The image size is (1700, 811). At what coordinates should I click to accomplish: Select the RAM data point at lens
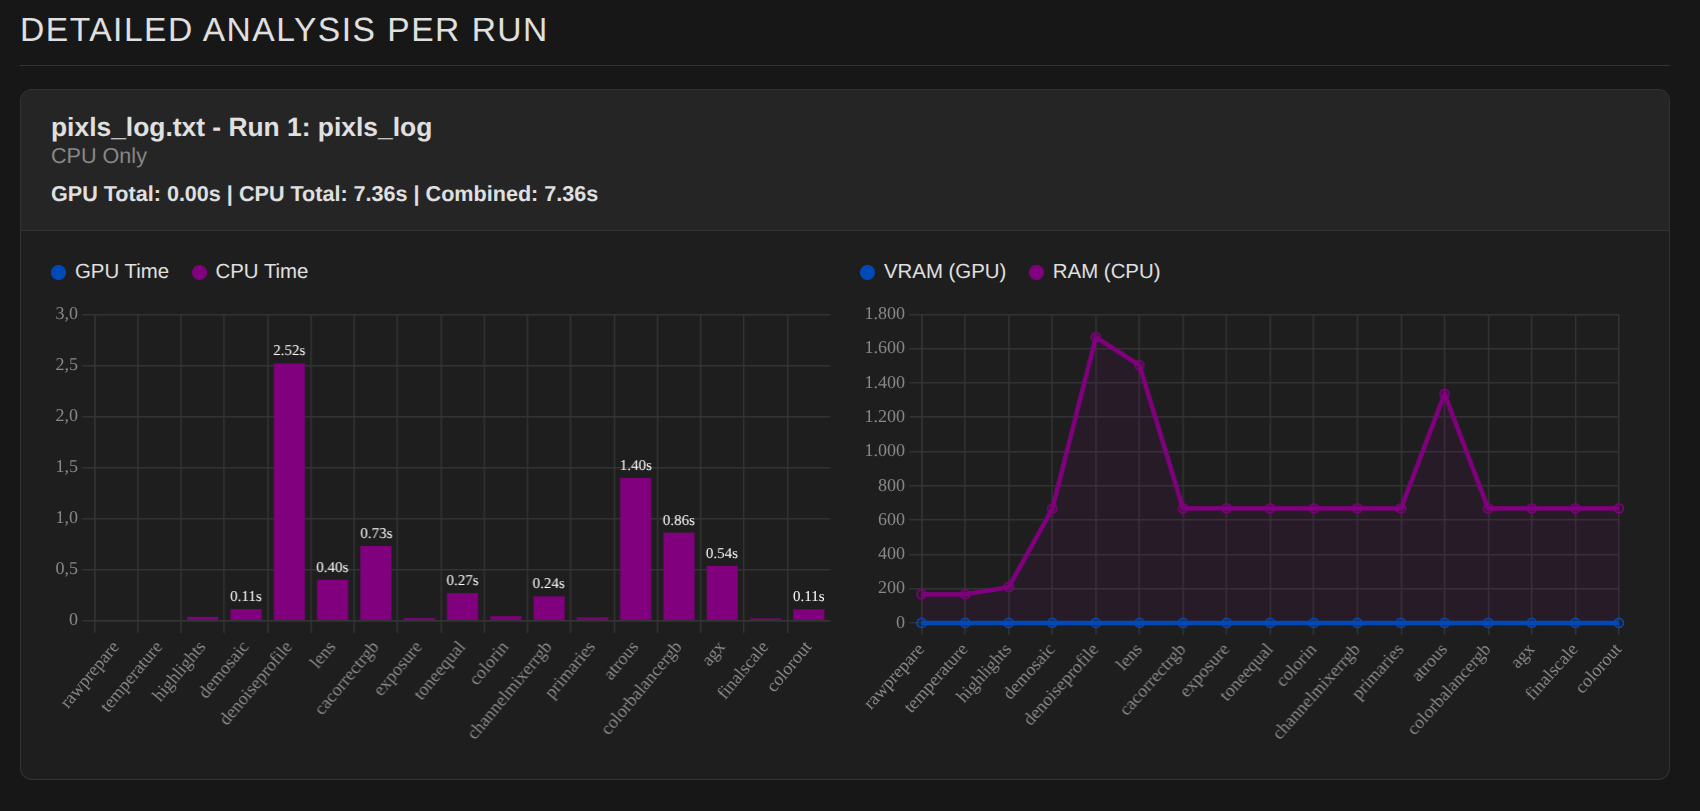coord(1139,365)
